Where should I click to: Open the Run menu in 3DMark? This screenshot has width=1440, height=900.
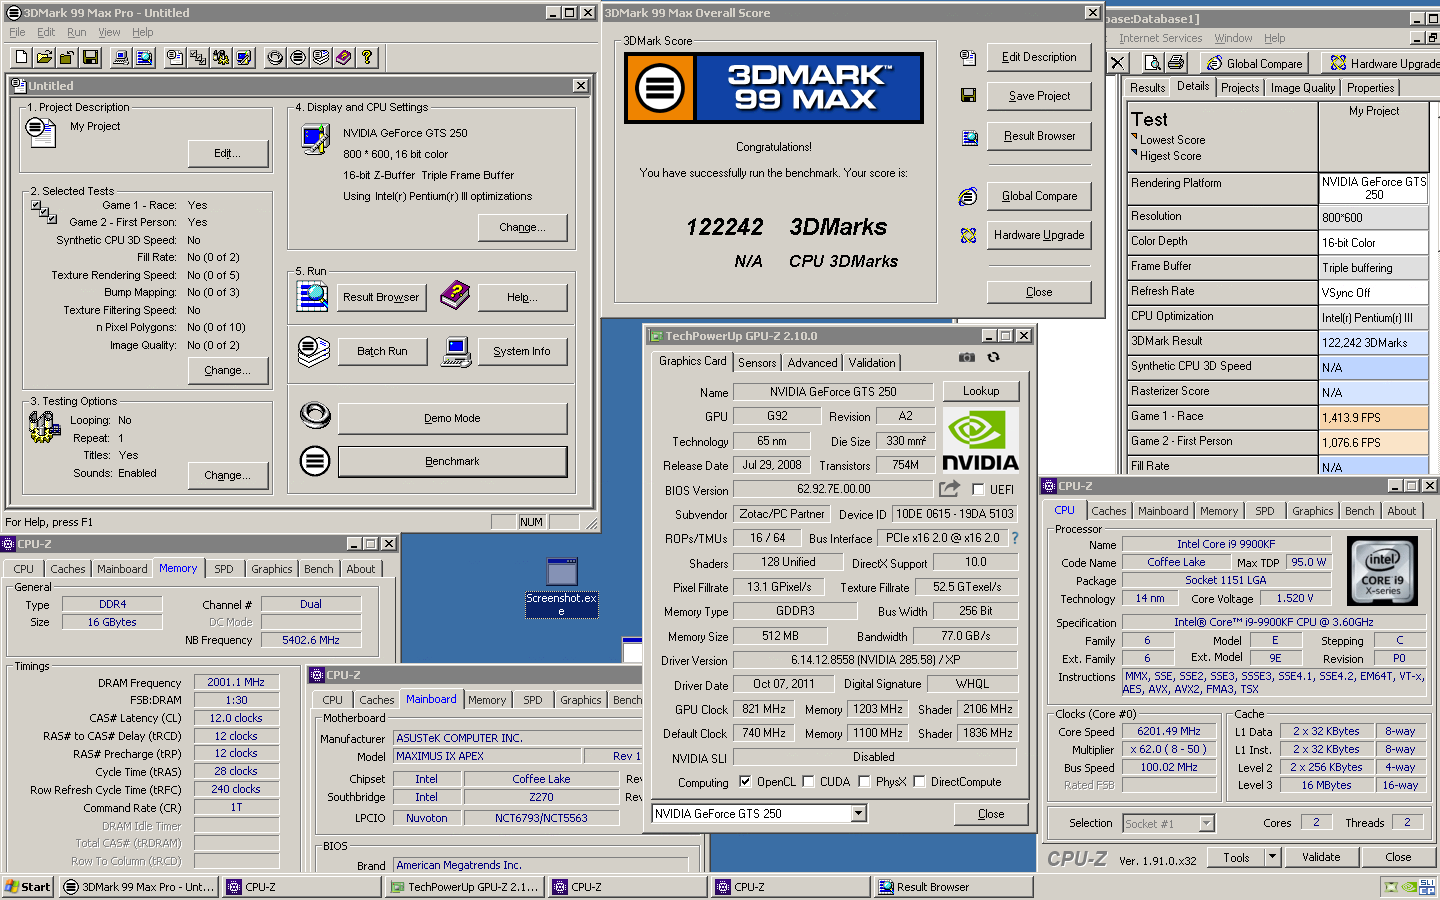(x=77, y=32)
